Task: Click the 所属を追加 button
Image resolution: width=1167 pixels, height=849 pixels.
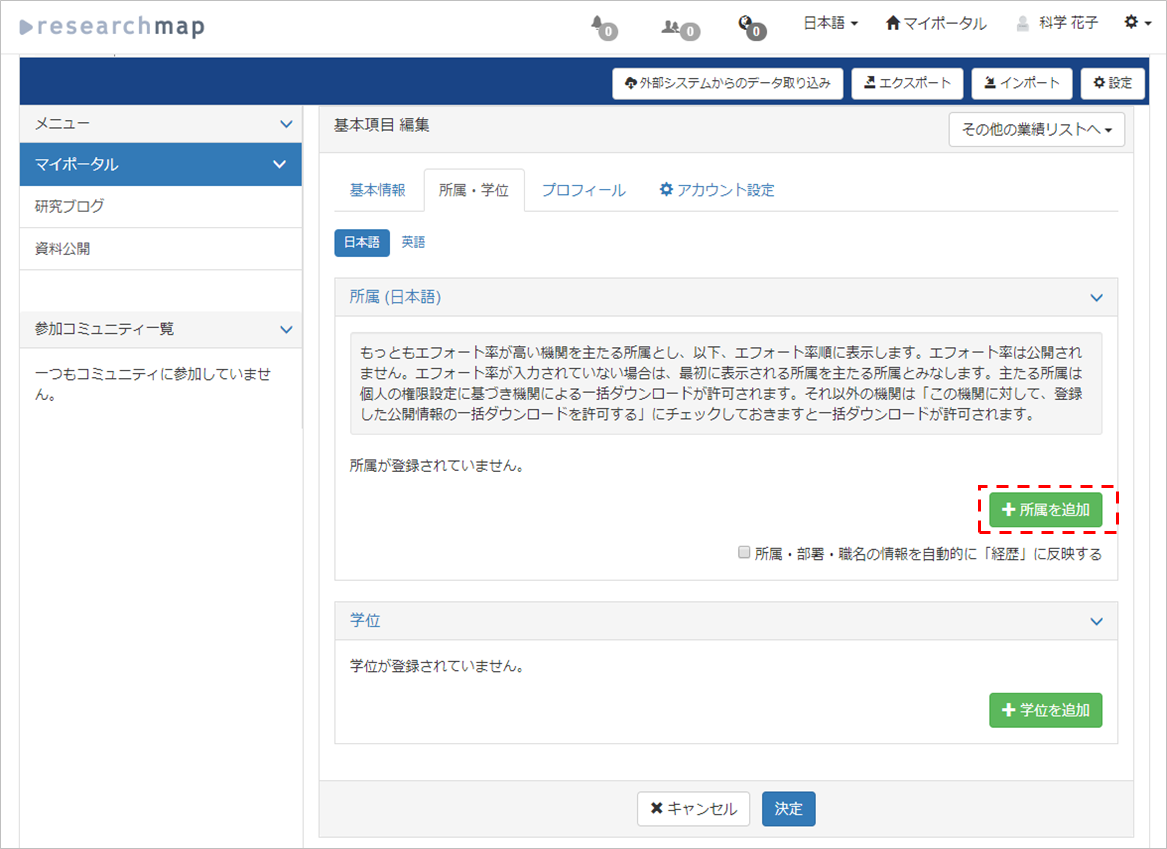Action: click(1046, 510)
